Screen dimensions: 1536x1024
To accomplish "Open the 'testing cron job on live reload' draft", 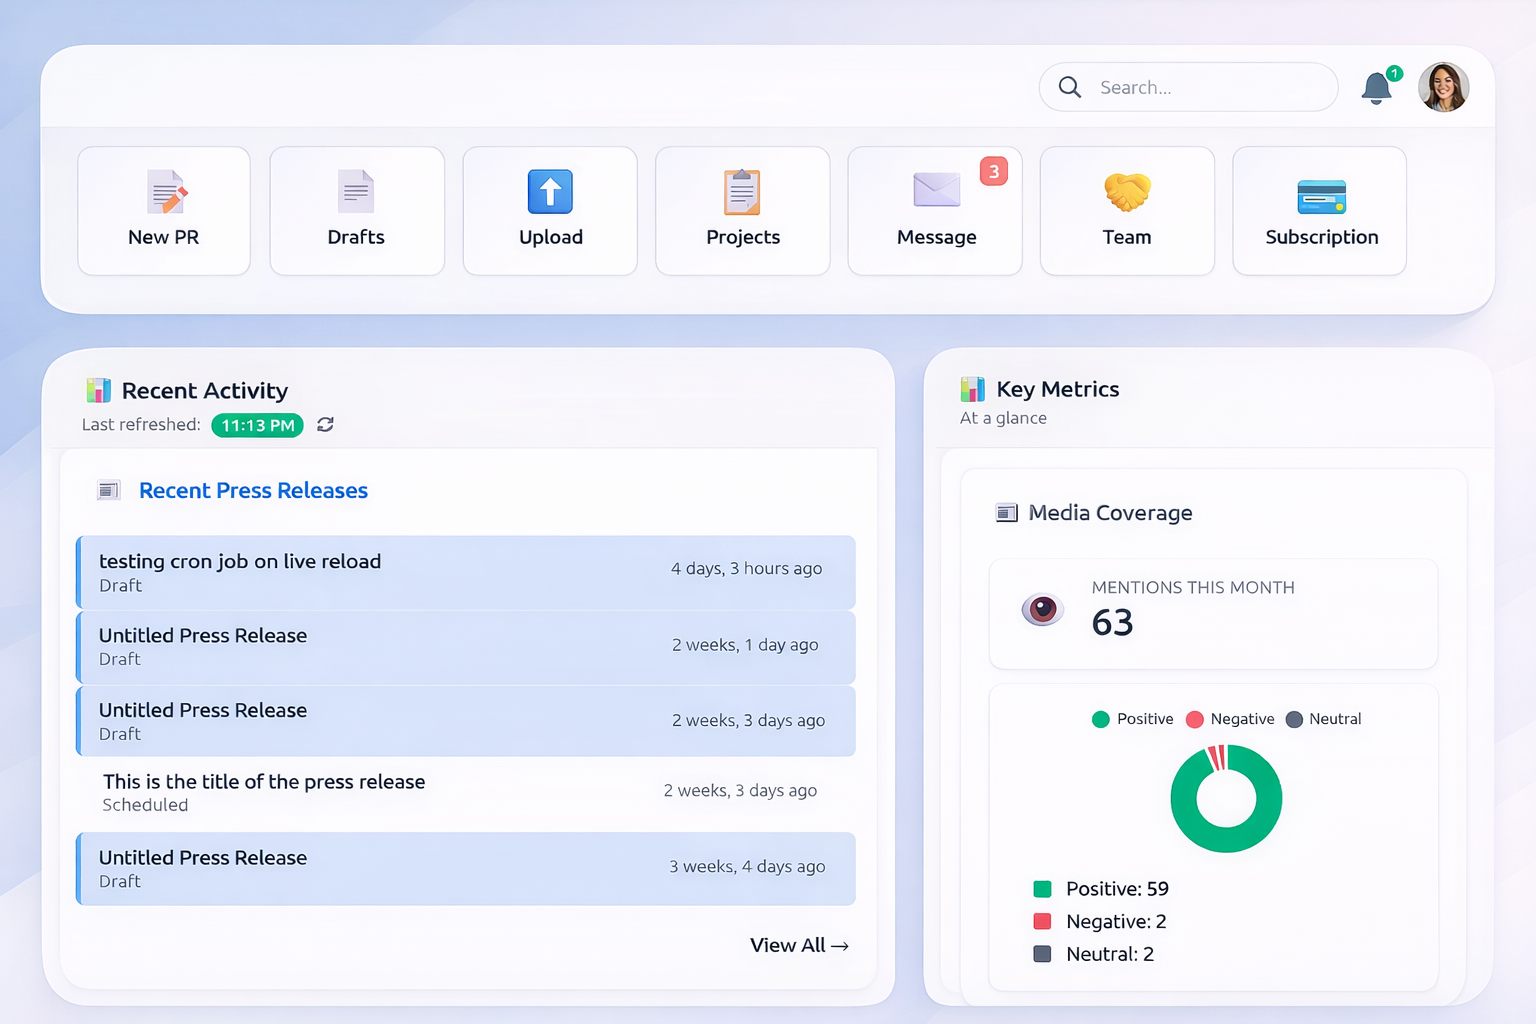I will point(466,572).
